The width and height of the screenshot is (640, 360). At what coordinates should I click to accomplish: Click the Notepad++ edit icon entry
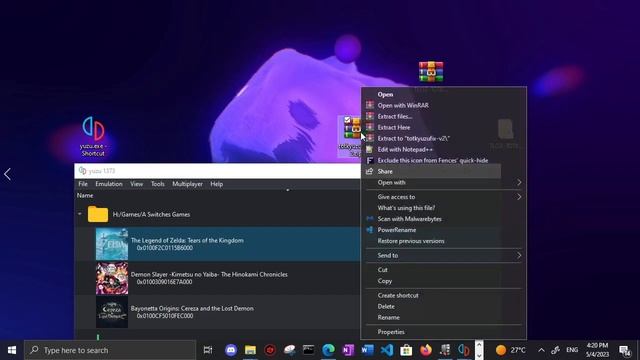pos(370,149)
